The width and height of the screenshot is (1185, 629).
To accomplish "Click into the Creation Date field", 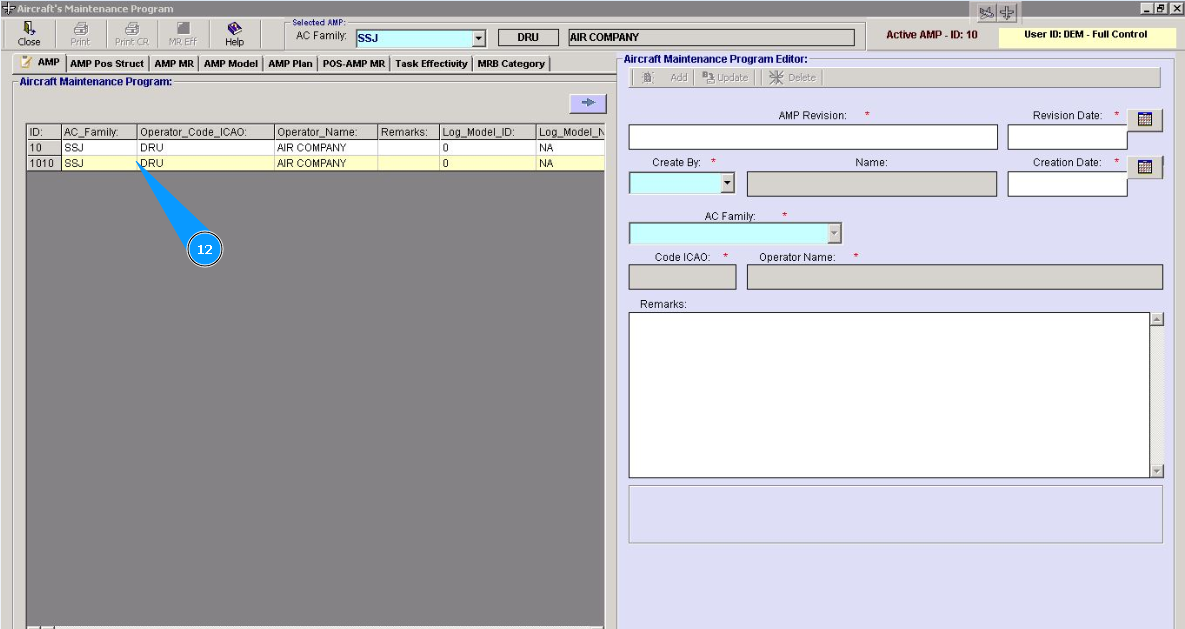I will [1067, 184].
